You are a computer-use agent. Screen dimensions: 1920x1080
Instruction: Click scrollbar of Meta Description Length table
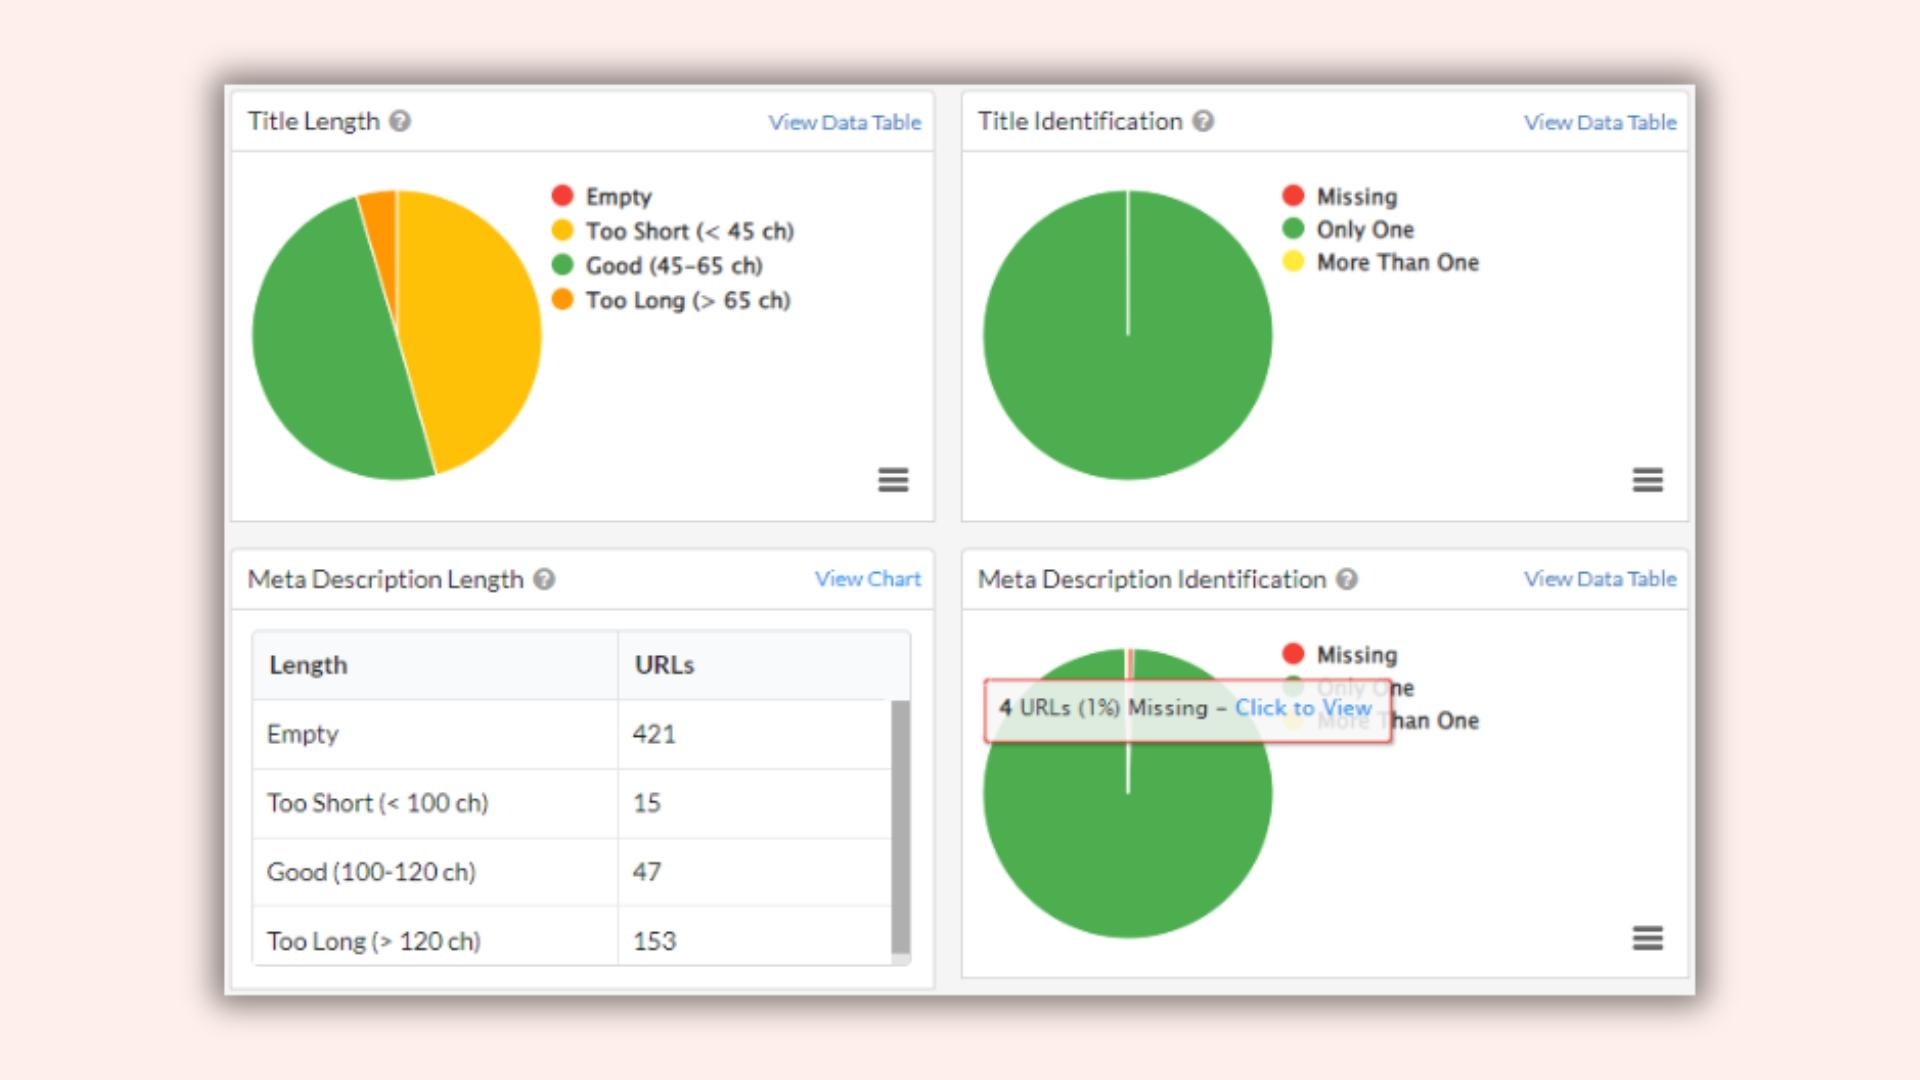900,827
